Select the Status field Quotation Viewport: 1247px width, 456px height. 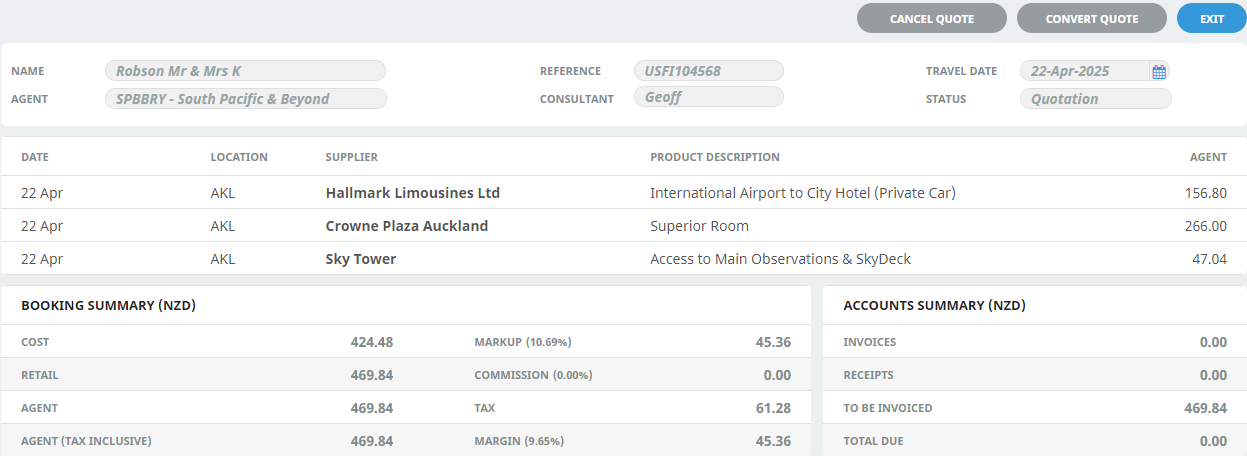point(1095,99)
